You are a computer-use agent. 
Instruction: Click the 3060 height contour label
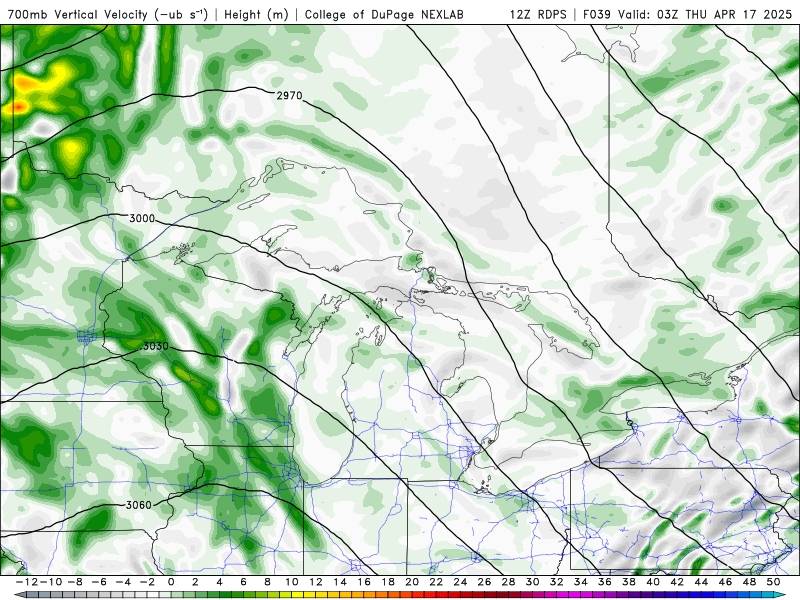tap(139, 505)
